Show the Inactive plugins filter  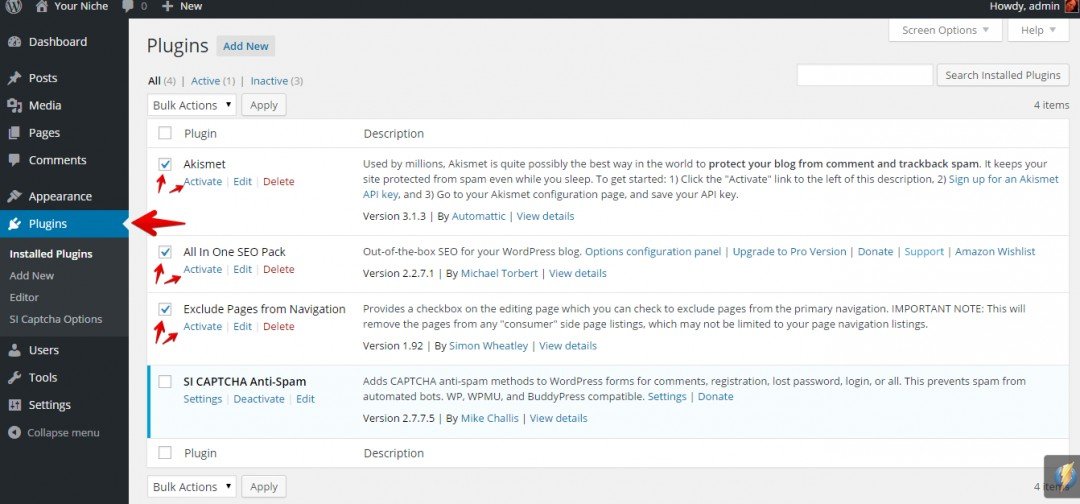point(269,81)
